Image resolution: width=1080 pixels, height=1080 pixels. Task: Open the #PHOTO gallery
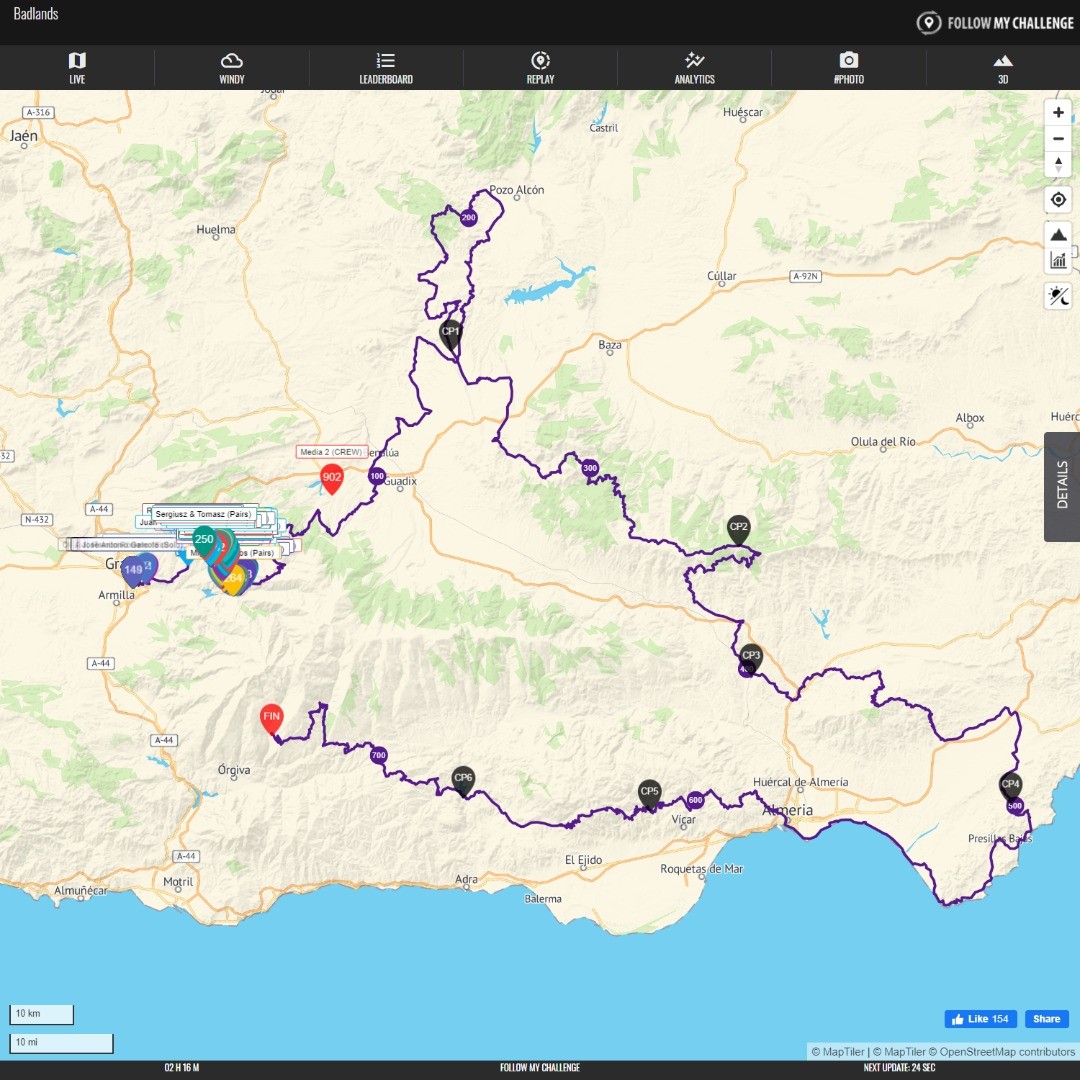point(849,68)
